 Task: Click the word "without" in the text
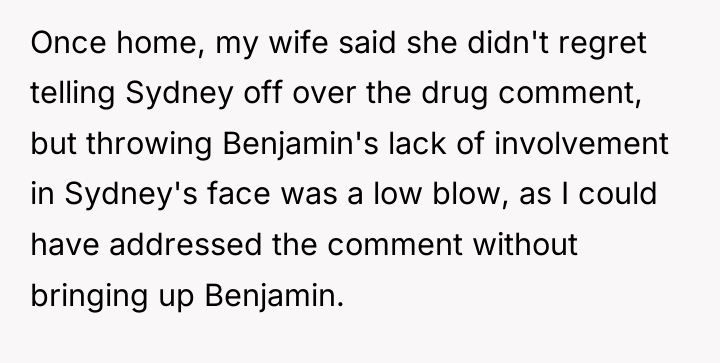(x=525, y=244)
